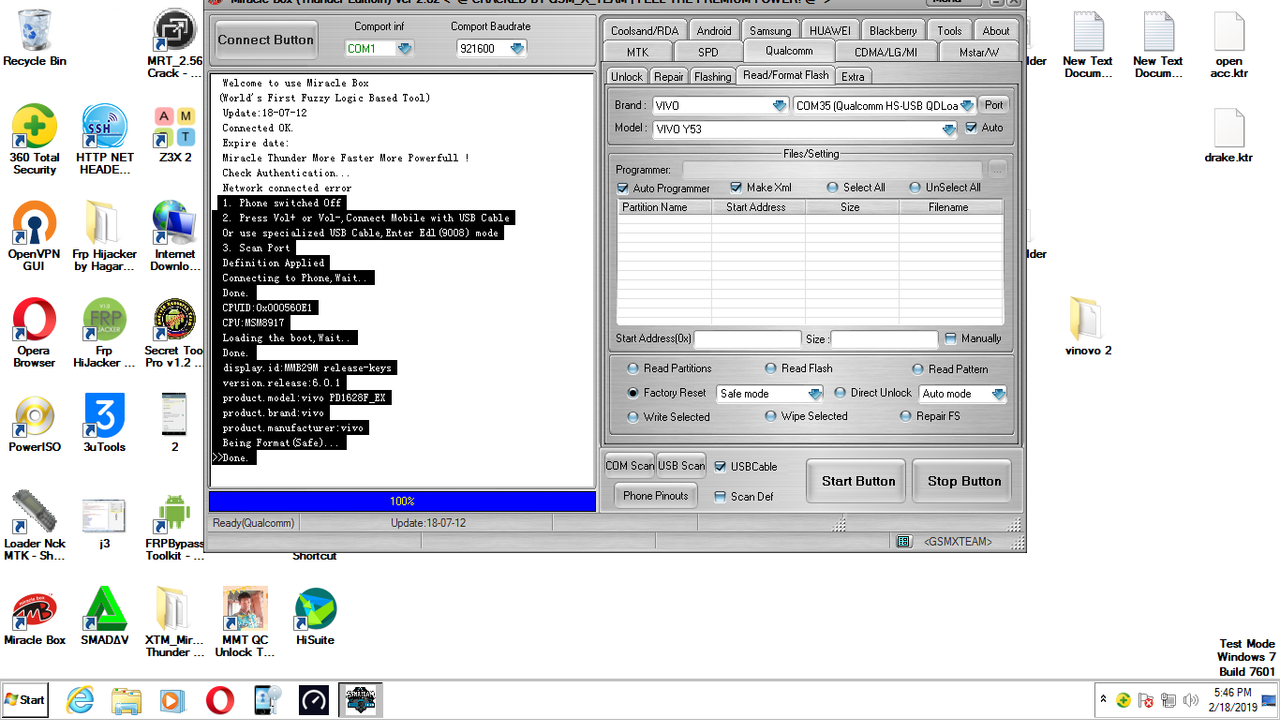Open Frp Hijacker by Hagard folder
Viewport: 1280px width, 720px height.
105,236
